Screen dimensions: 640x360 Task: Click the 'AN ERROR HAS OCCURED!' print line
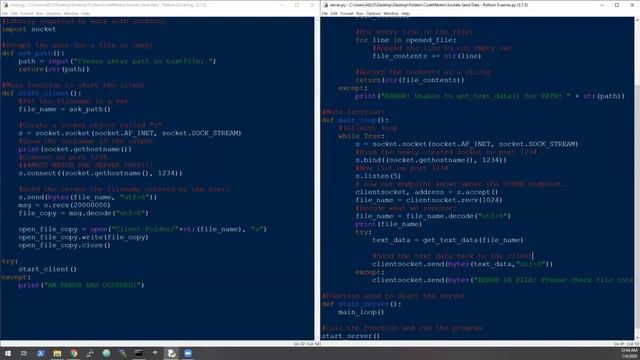coord(81,285)
